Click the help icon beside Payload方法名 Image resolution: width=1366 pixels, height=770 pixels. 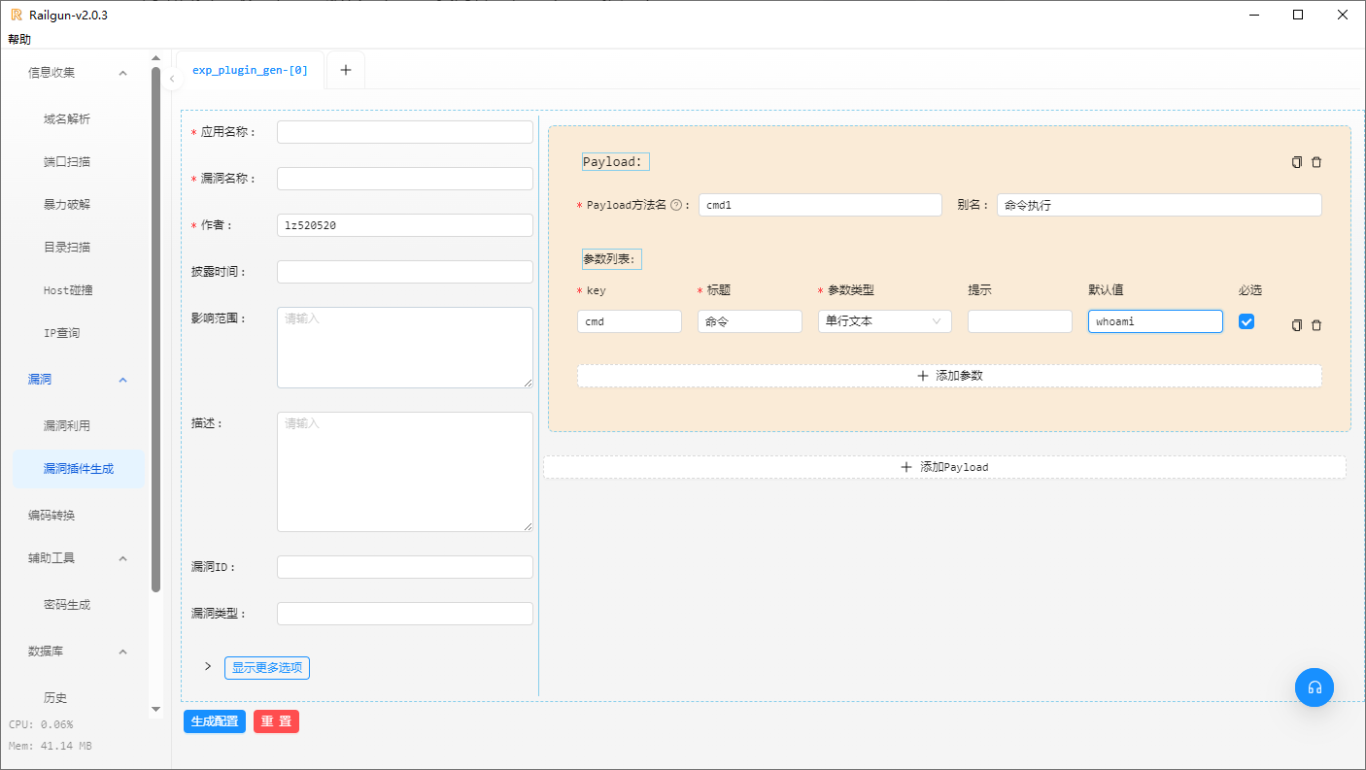coord(676,205)
